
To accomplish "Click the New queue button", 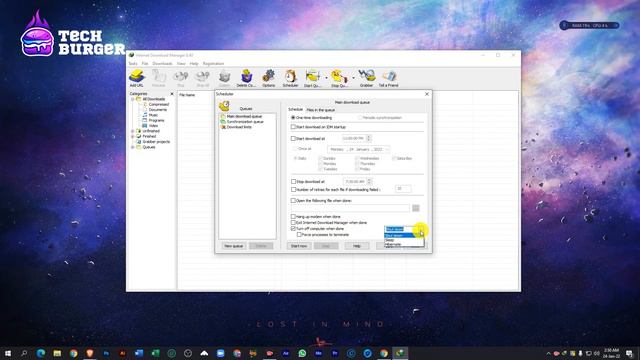I will (x=234, y=246).
